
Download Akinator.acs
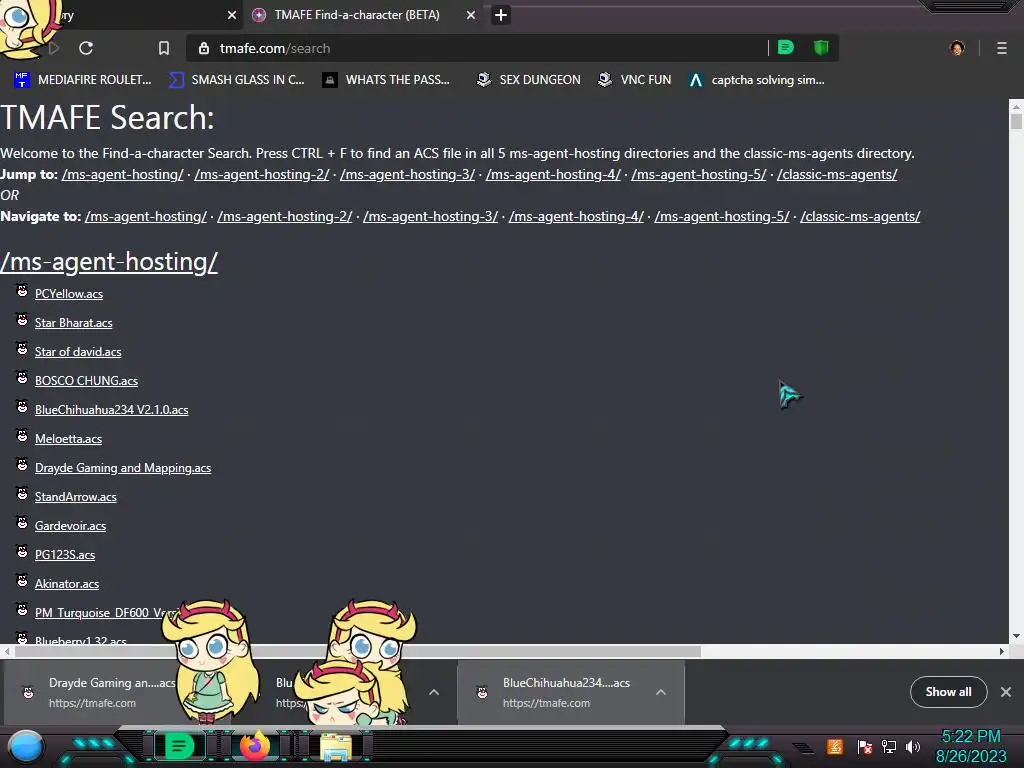(x=67, y=584)
